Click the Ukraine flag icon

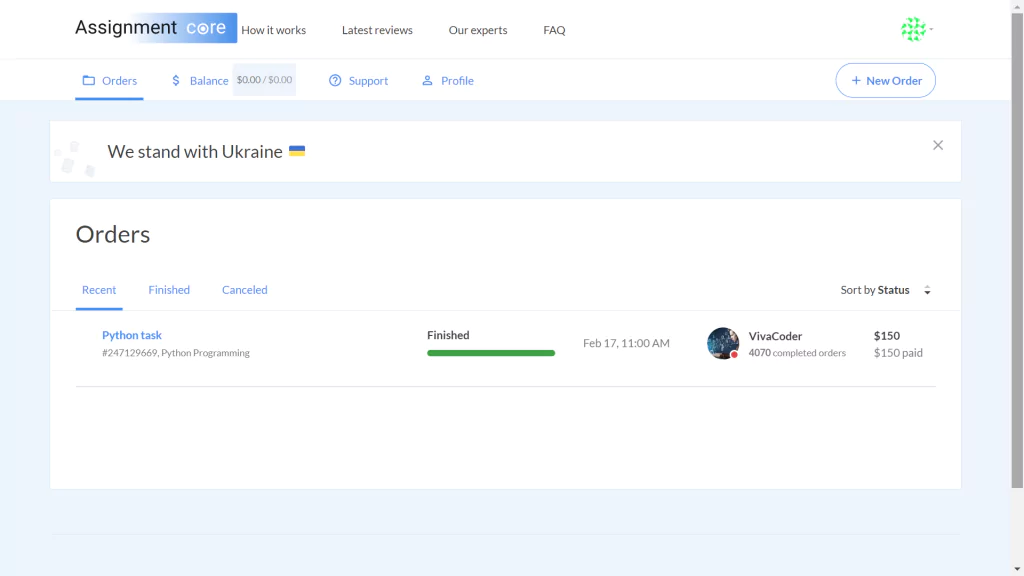297,151
